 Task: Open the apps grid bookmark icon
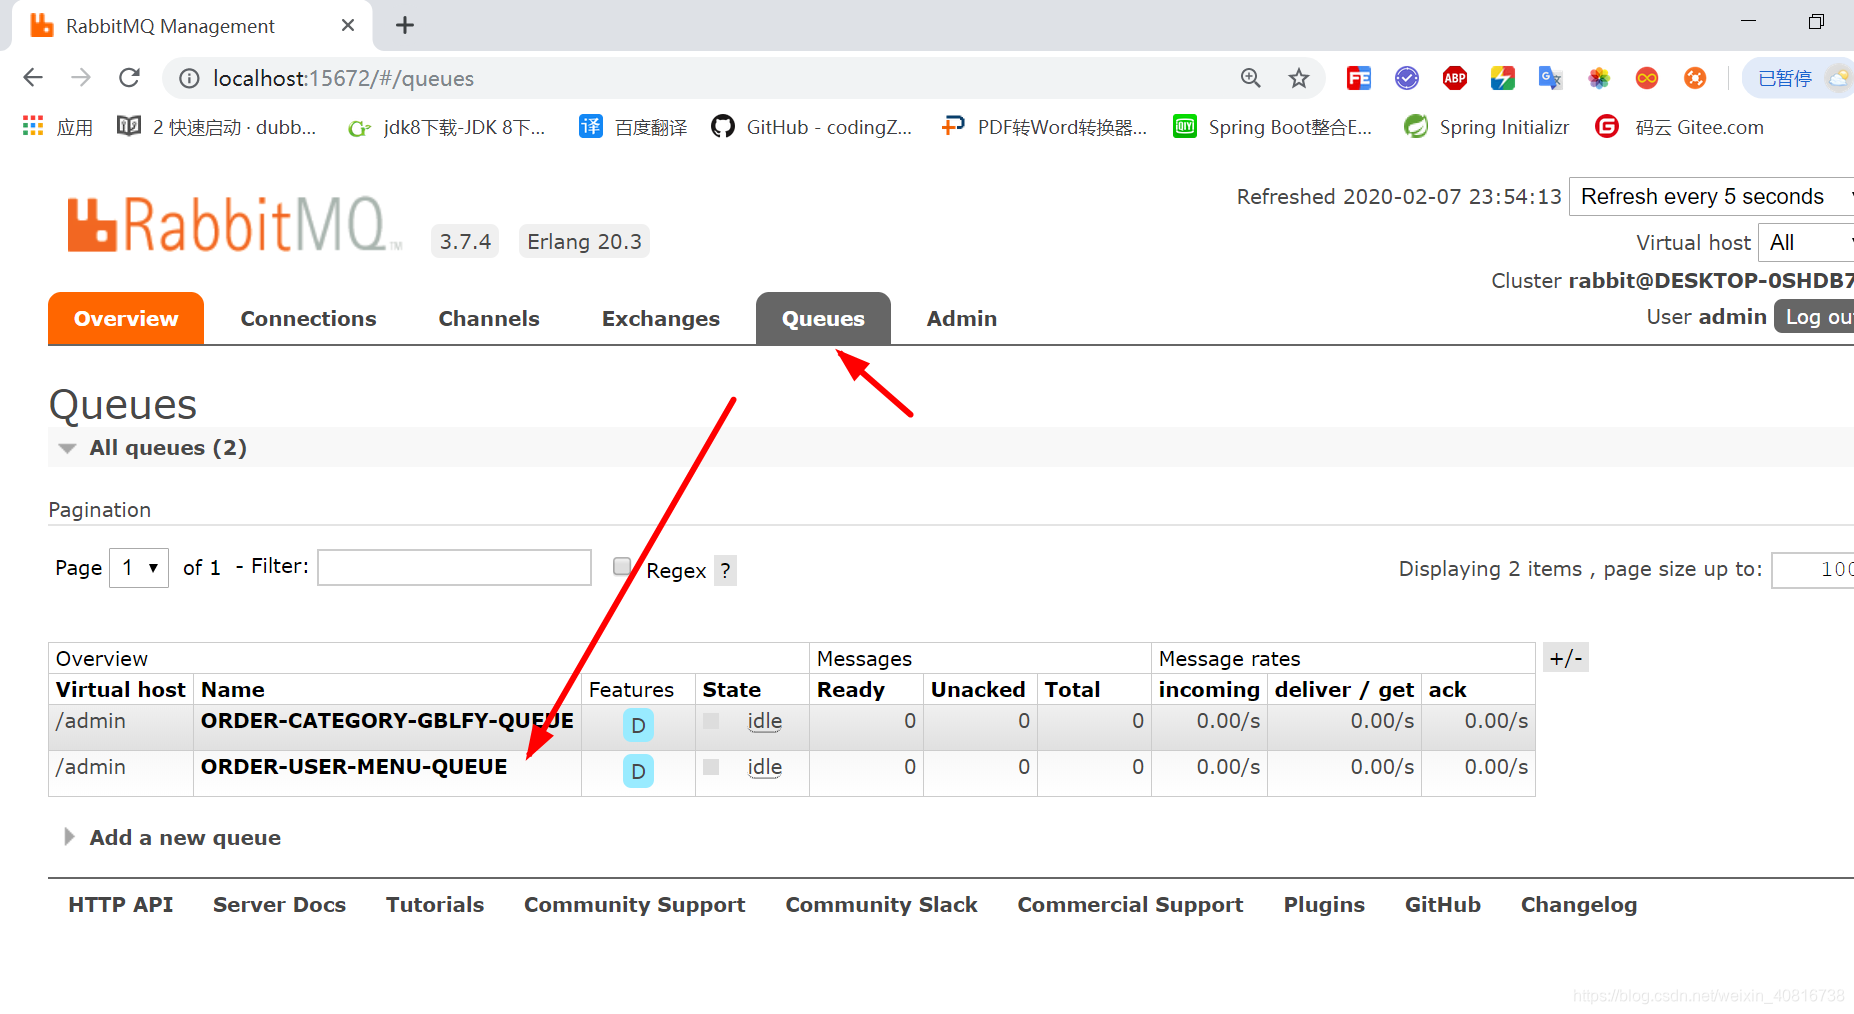33,126
